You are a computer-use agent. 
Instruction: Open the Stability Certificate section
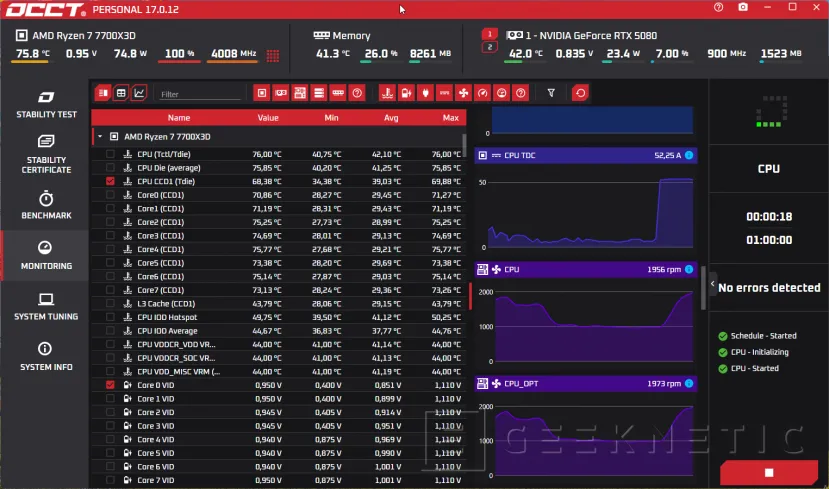click(x=46, y=154)
